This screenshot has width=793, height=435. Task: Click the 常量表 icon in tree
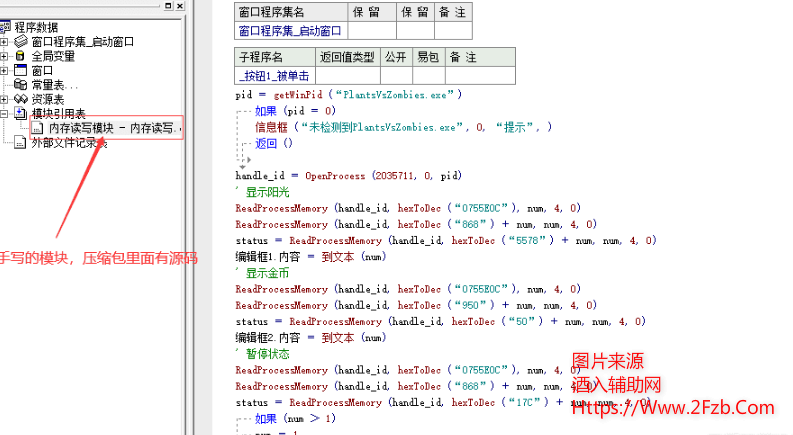(x=21, y=85)
